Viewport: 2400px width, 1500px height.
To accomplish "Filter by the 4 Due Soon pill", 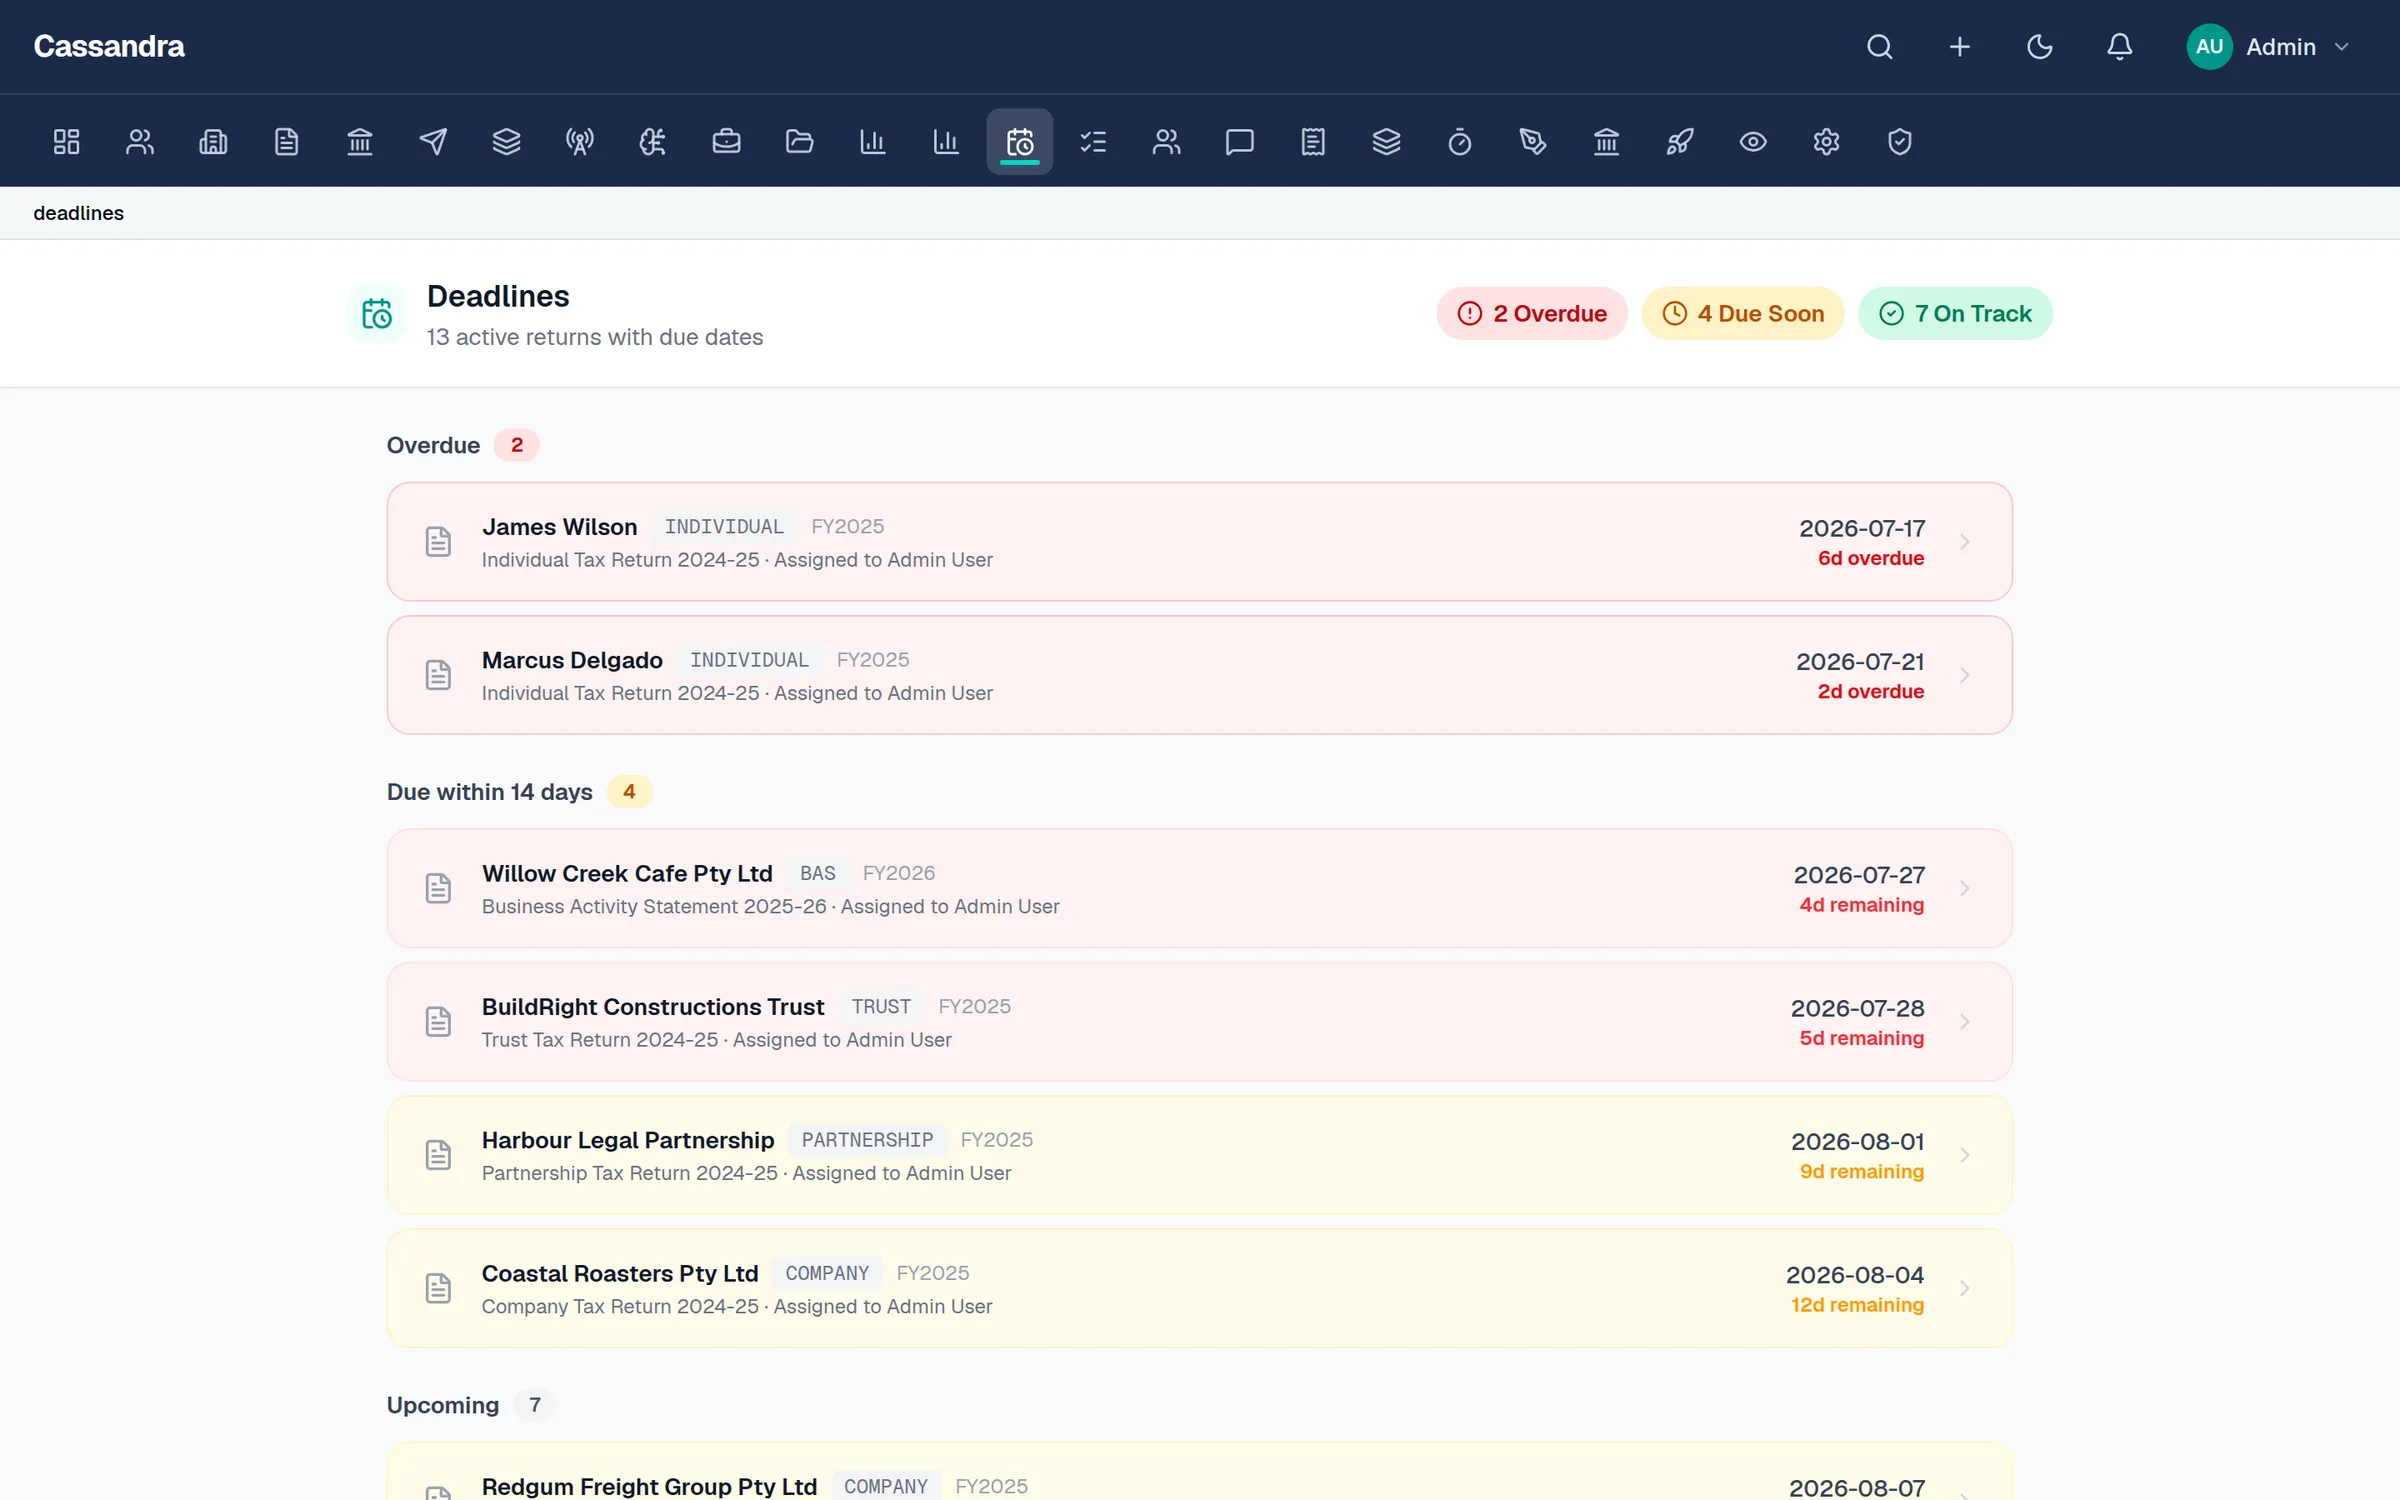I will (x=1743, y=313).
